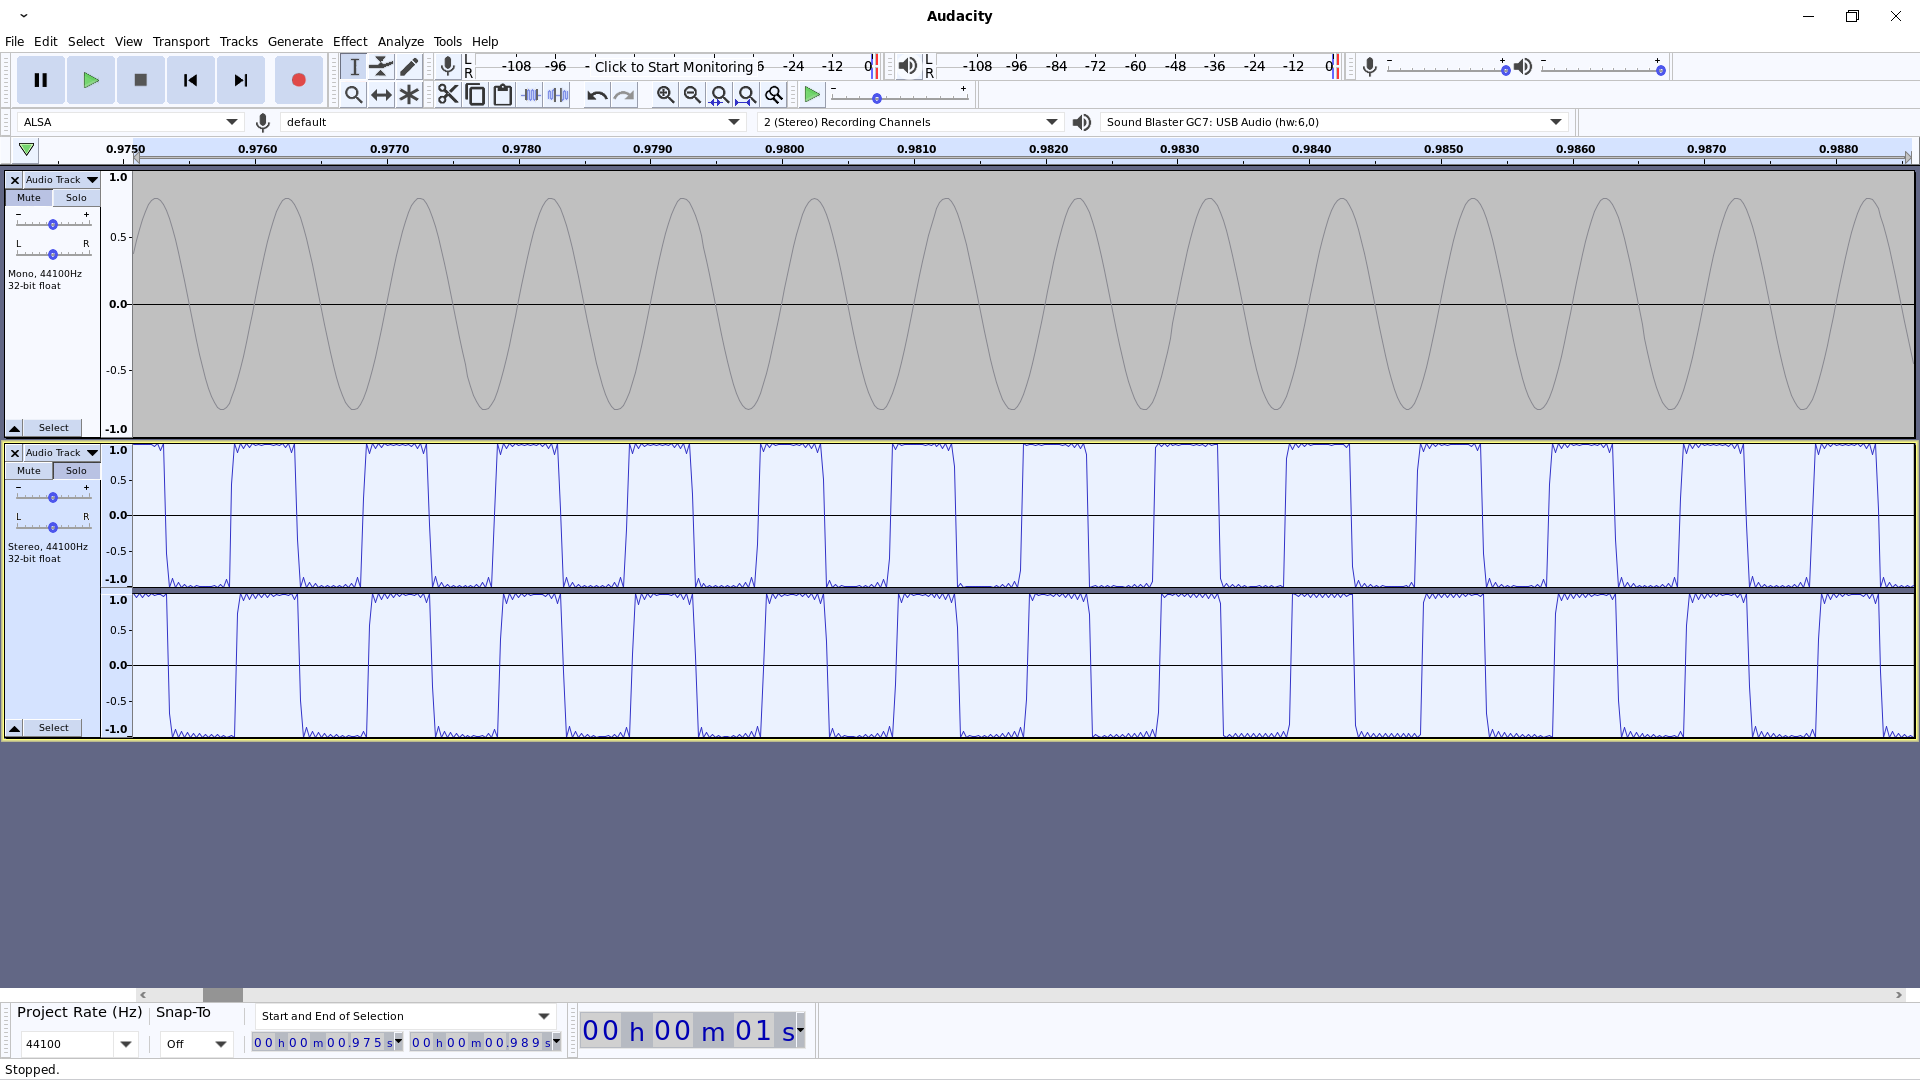This screenshot has width=1920, height=1080.
Task: Zoom in using the plus magnifier
Action: click(665, 95)
